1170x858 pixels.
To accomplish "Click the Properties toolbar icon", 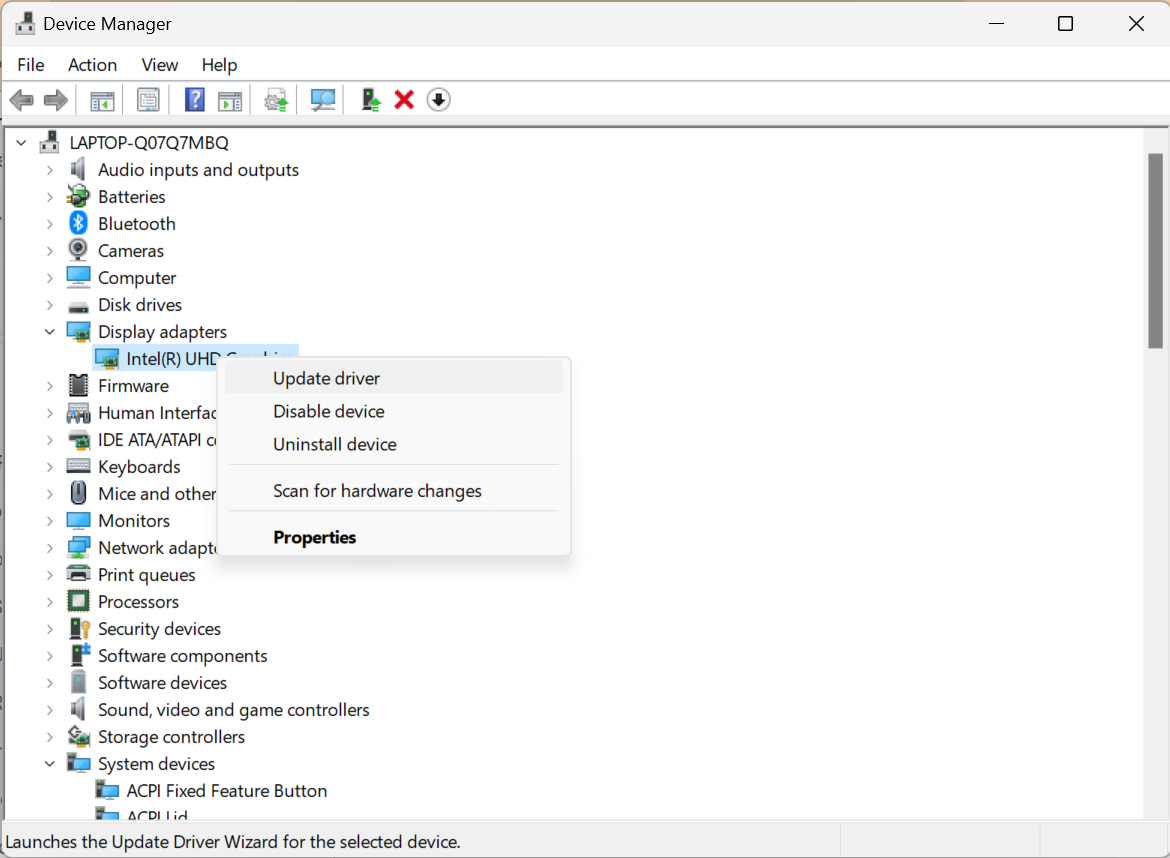I will (x=149, y=100).
